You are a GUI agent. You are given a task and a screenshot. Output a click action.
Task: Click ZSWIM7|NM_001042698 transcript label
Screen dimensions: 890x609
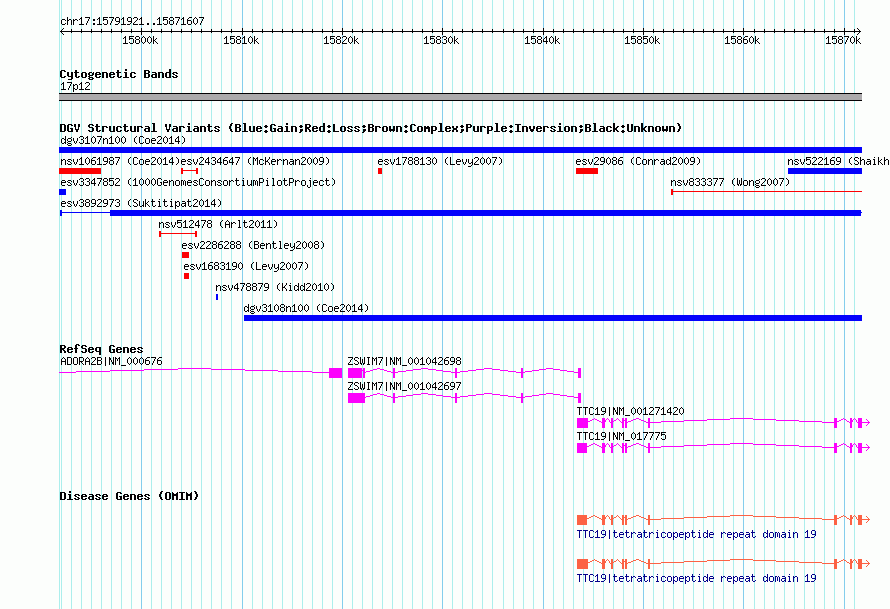[405, 361]
